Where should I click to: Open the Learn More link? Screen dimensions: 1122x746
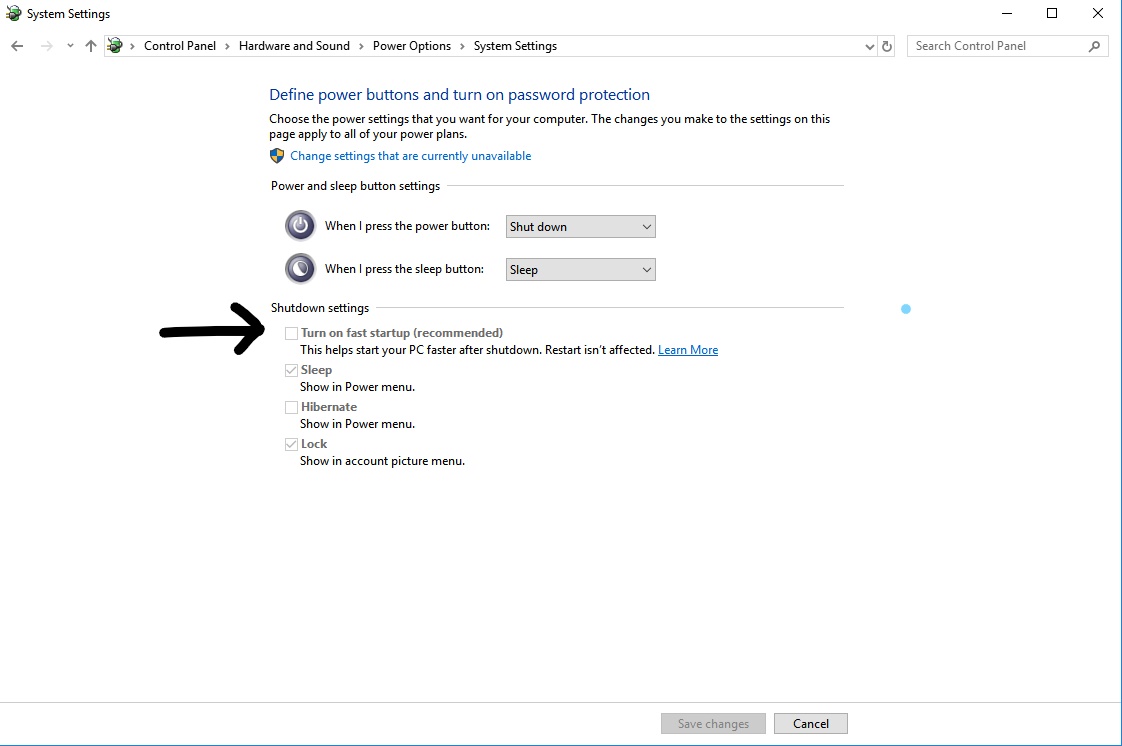(x=688, y=350)
